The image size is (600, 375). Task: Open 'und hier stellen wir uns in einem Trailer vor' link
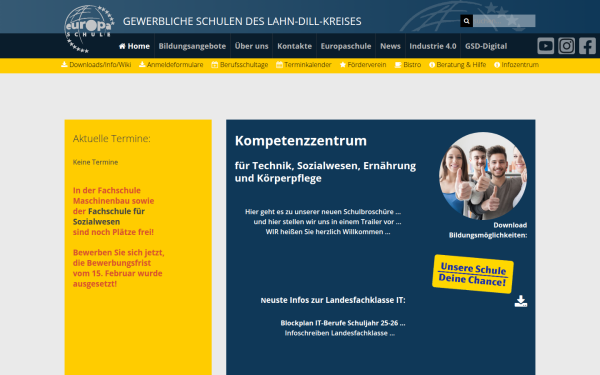(327, 222)
